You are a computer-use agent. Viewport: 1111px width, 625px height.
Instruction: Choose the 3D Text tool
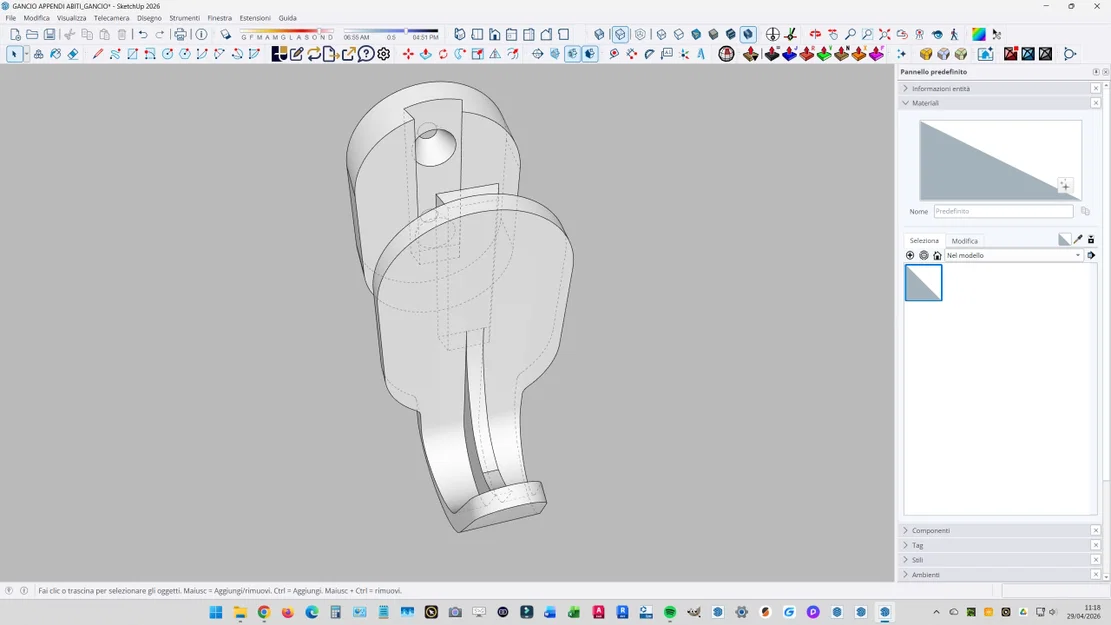pos(701,54)
